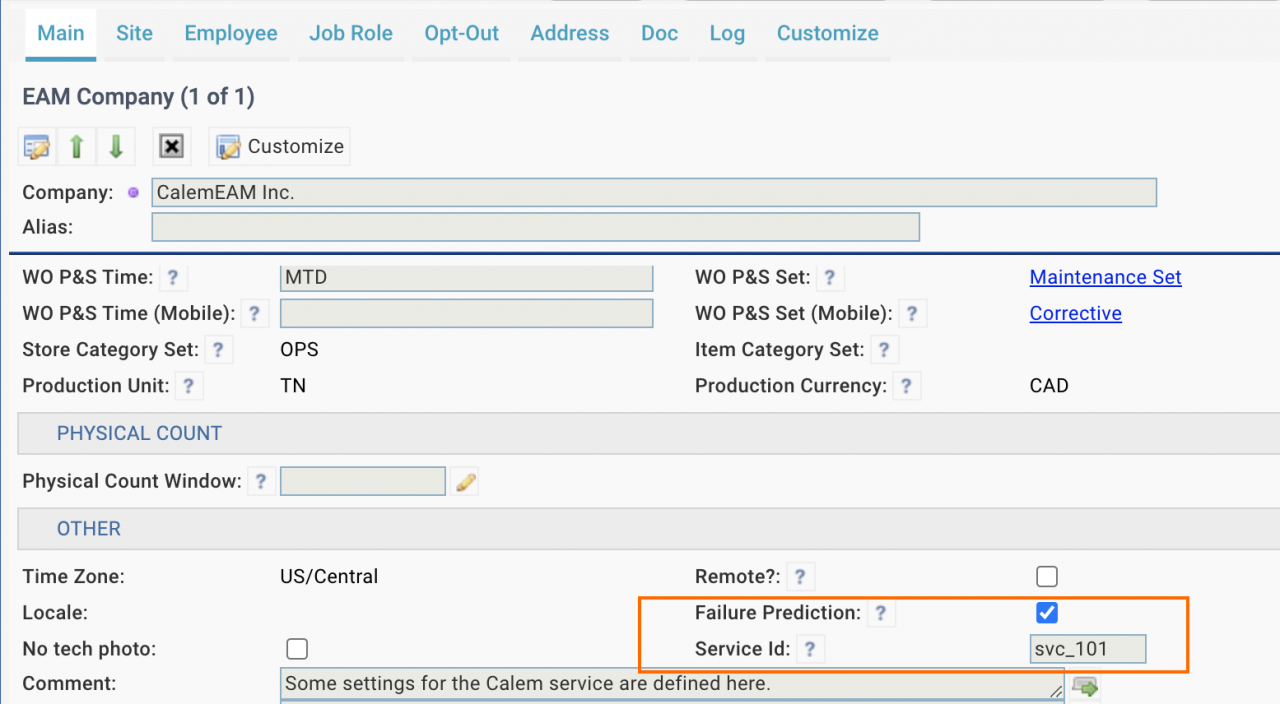Open the Maintenance Set link
Image resolution: width=1280 pixels, height=704 pixels.
(x=1105, y=278)
